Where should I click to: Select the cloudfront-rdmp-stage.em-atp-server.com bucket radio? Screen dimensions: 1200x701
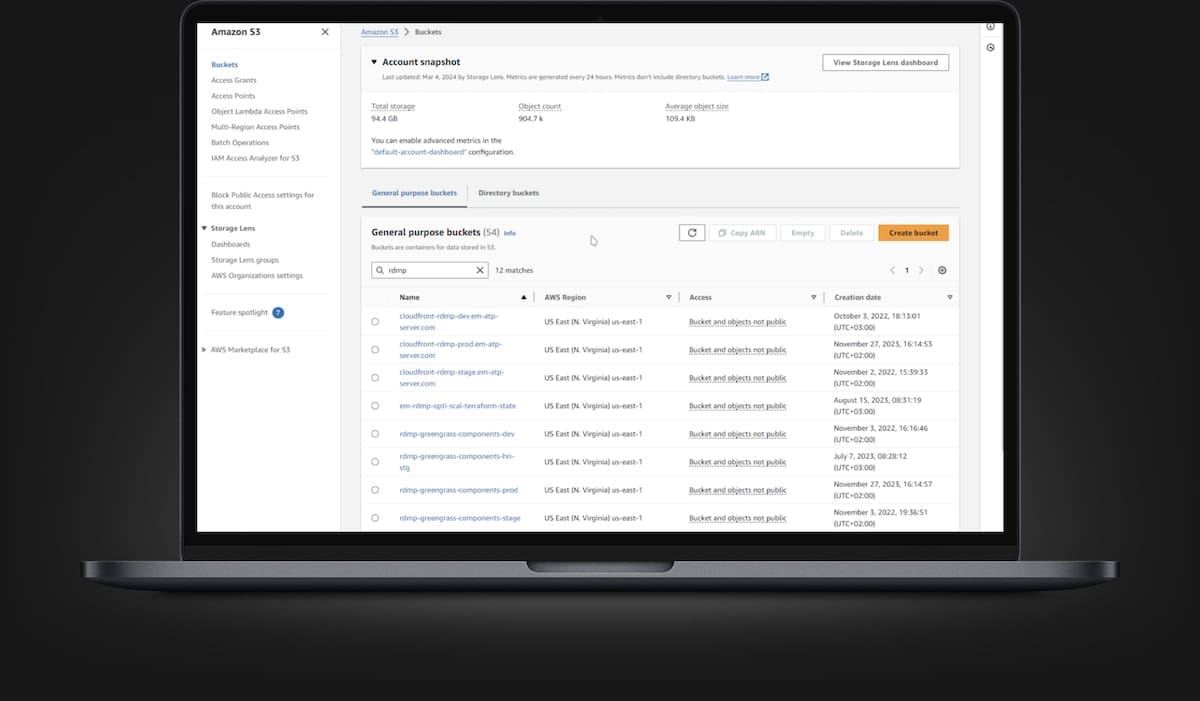pyautogui.click(x=375, y=377)
